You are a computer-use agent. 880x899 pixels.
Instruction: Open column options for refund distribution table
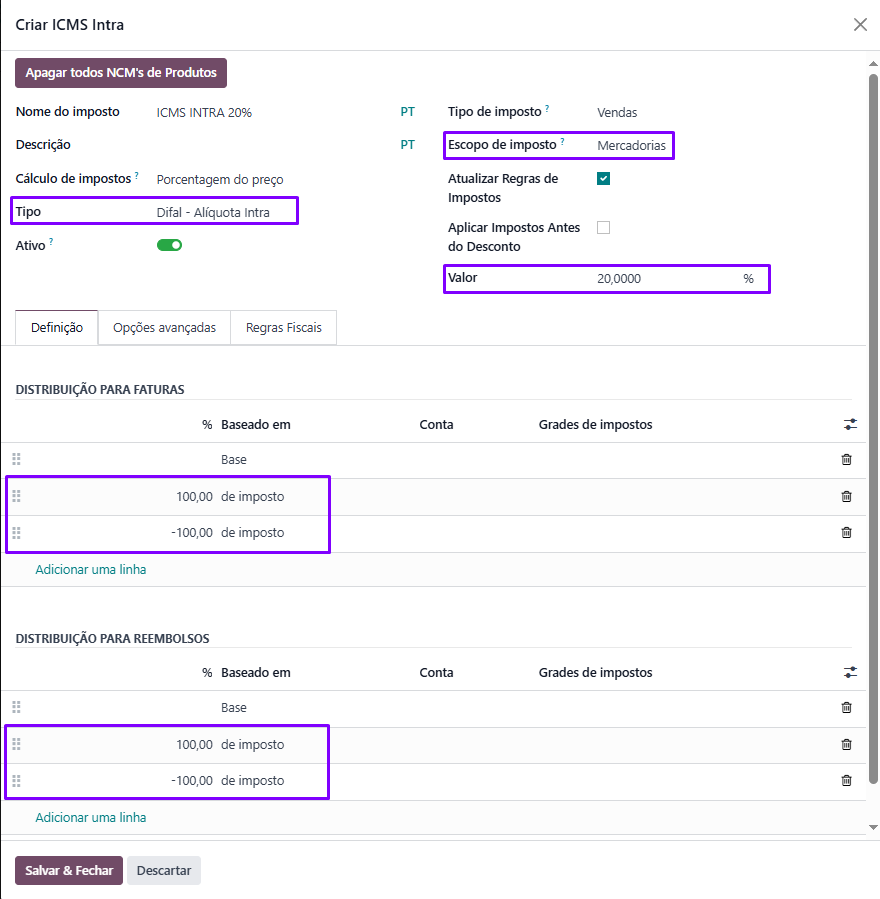point(850,672)
